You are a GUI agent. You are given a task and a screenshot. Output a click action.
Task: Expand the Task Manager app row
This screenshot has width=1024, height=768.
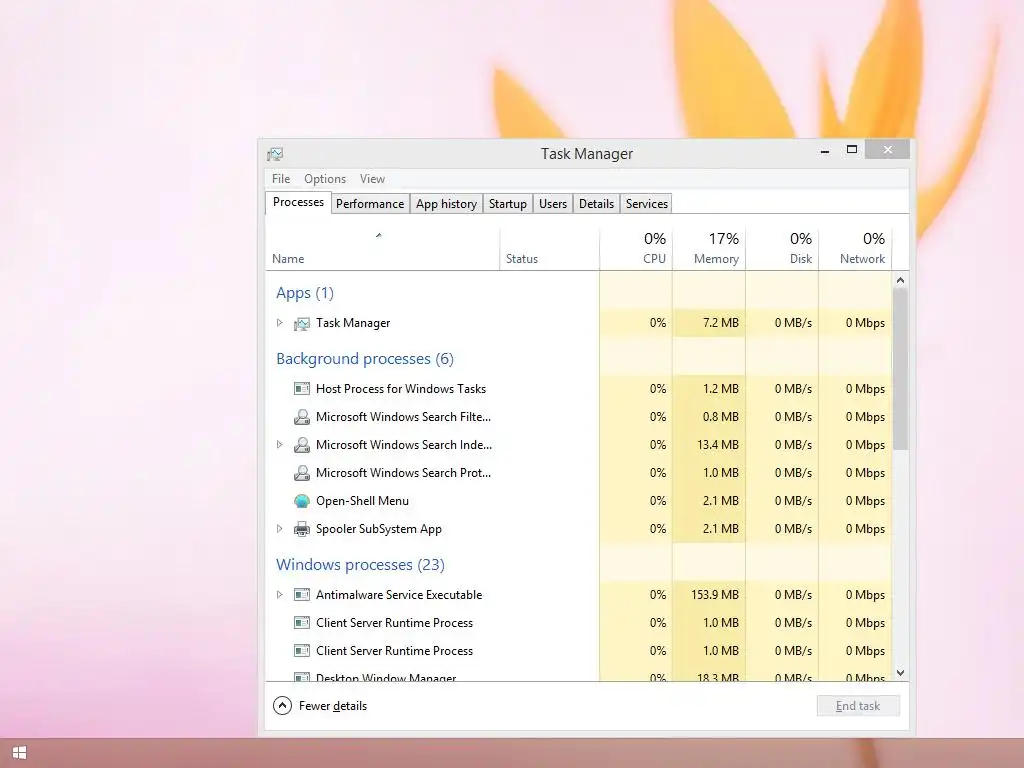tap(280, 323)
